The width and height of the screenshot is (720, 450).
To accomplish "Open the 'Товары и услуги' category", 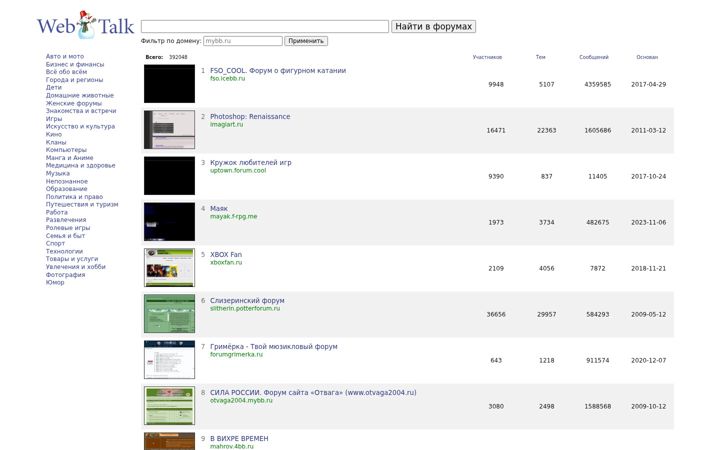I will (72, 259).
